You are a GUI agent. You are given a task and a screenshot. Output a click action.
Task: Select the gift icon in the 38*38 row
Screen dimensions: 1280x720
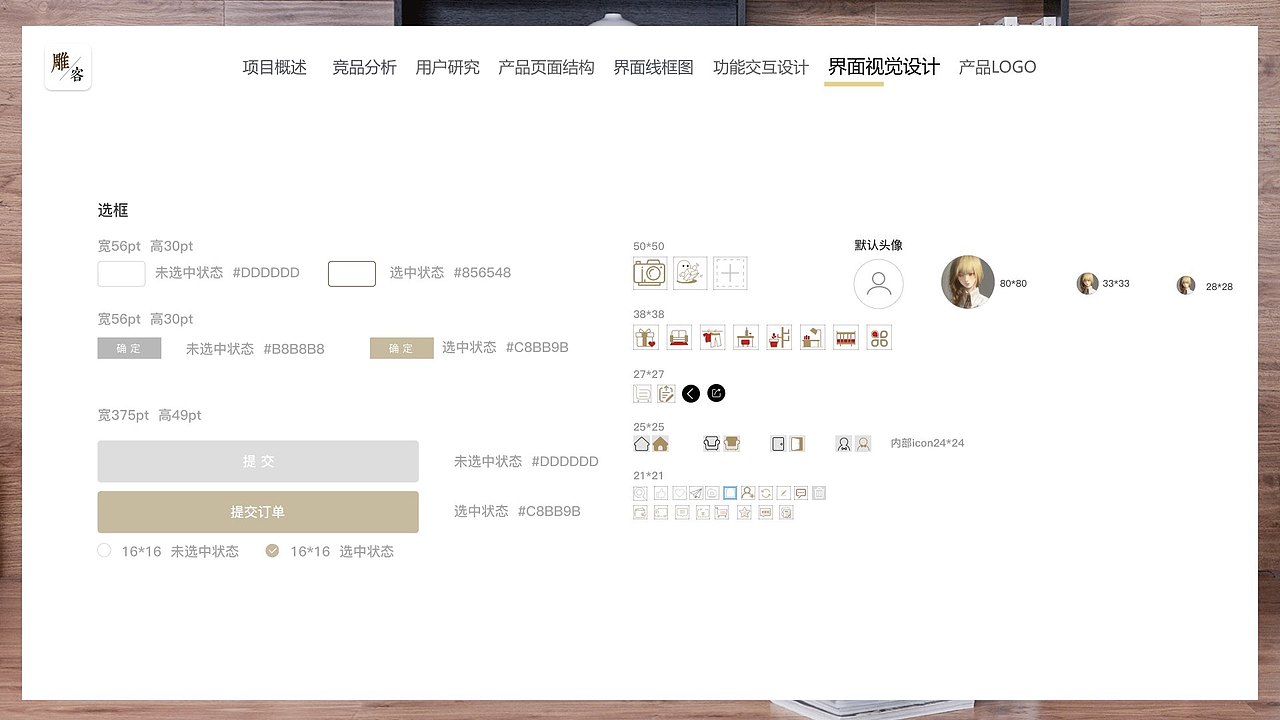[645, 337]
